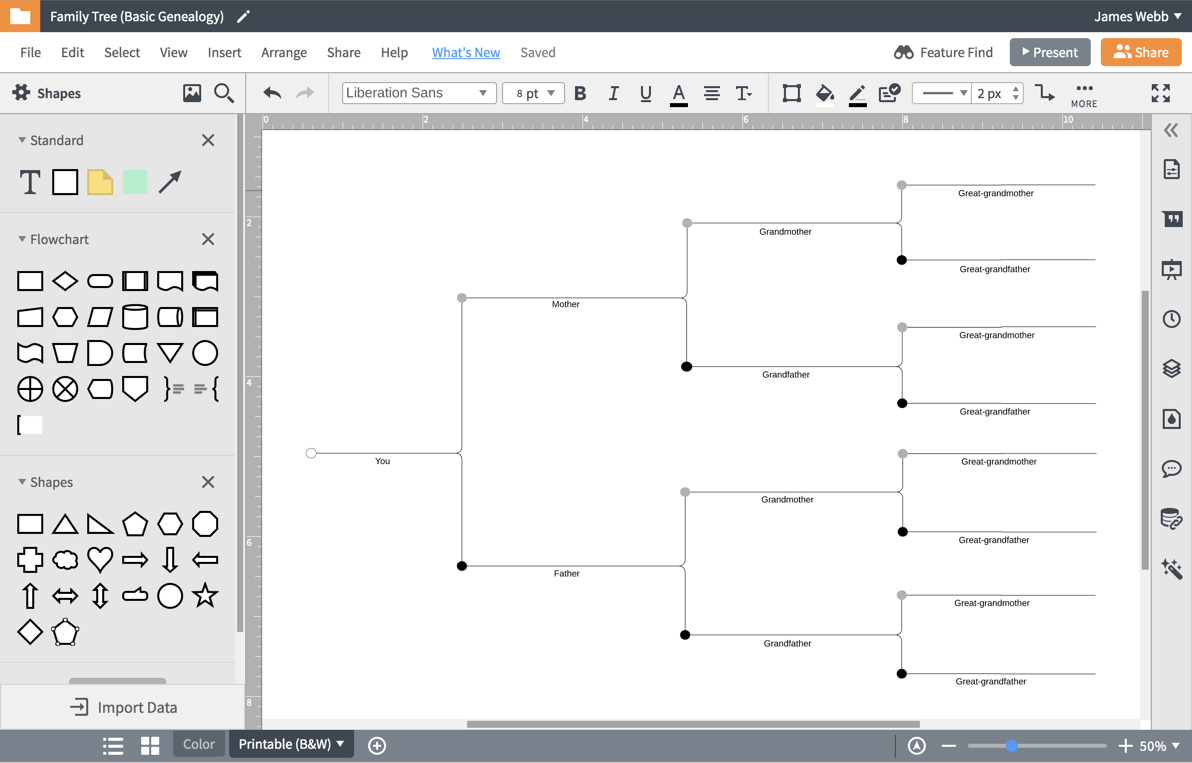Viewport: 1192px width, 763px height.
Task: Open revision history panel
Action: pos(1171,318)
